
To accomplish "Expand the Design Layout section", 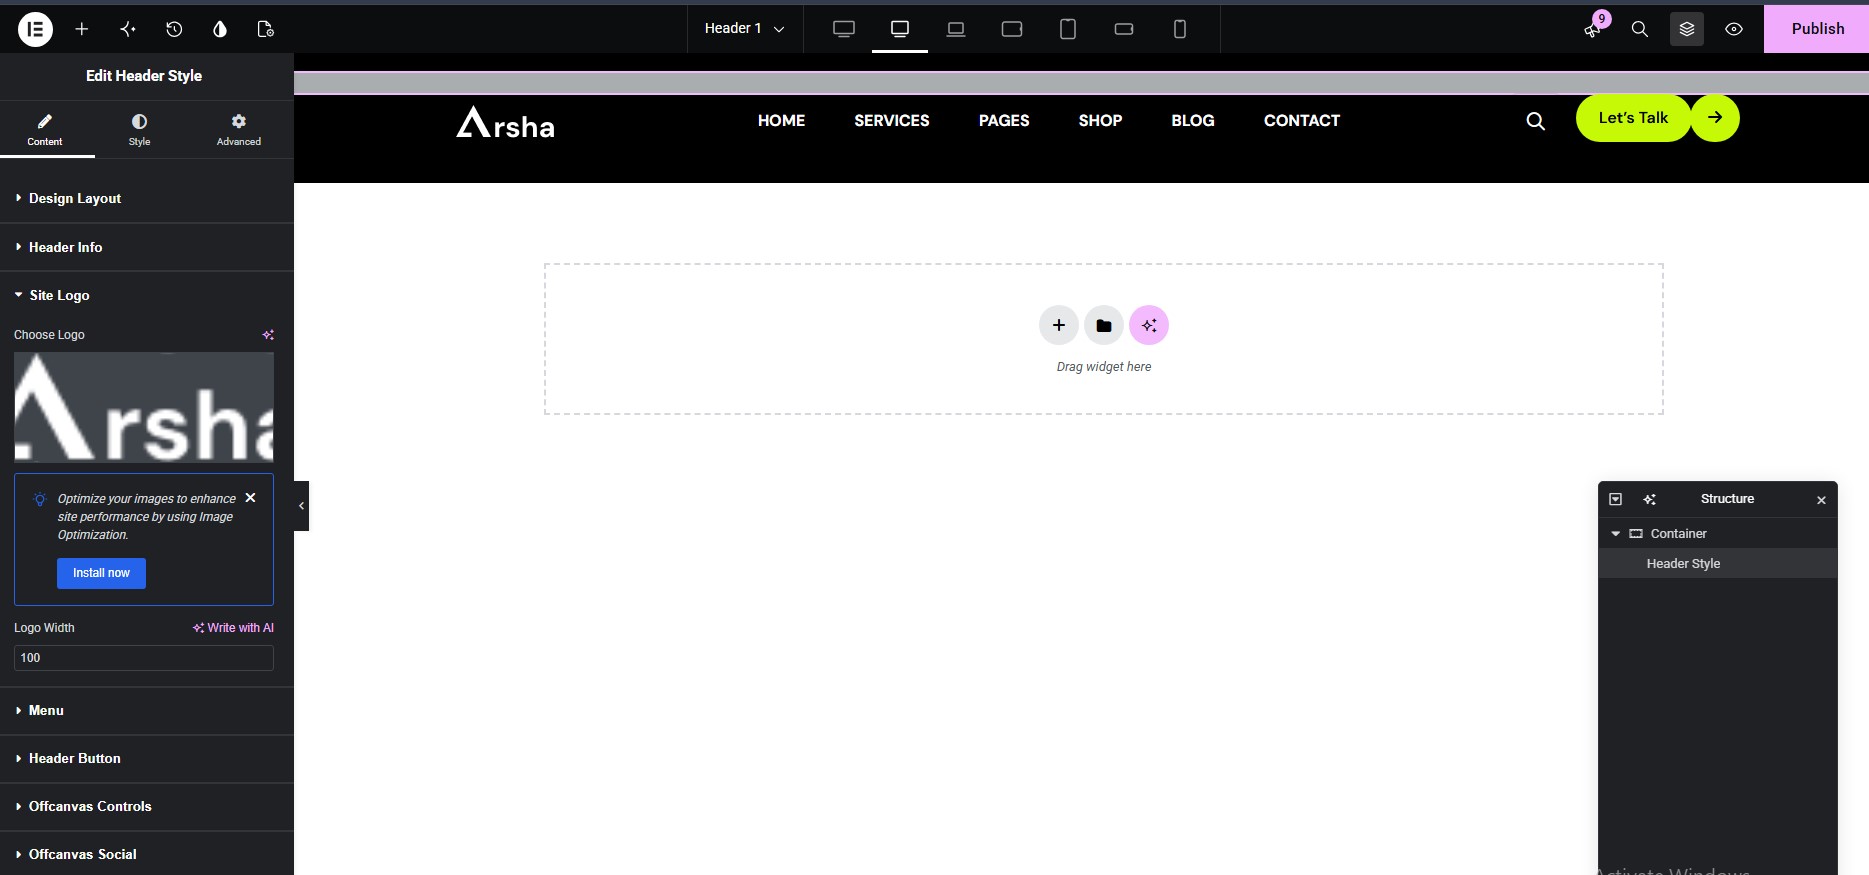I will [147, 198].
